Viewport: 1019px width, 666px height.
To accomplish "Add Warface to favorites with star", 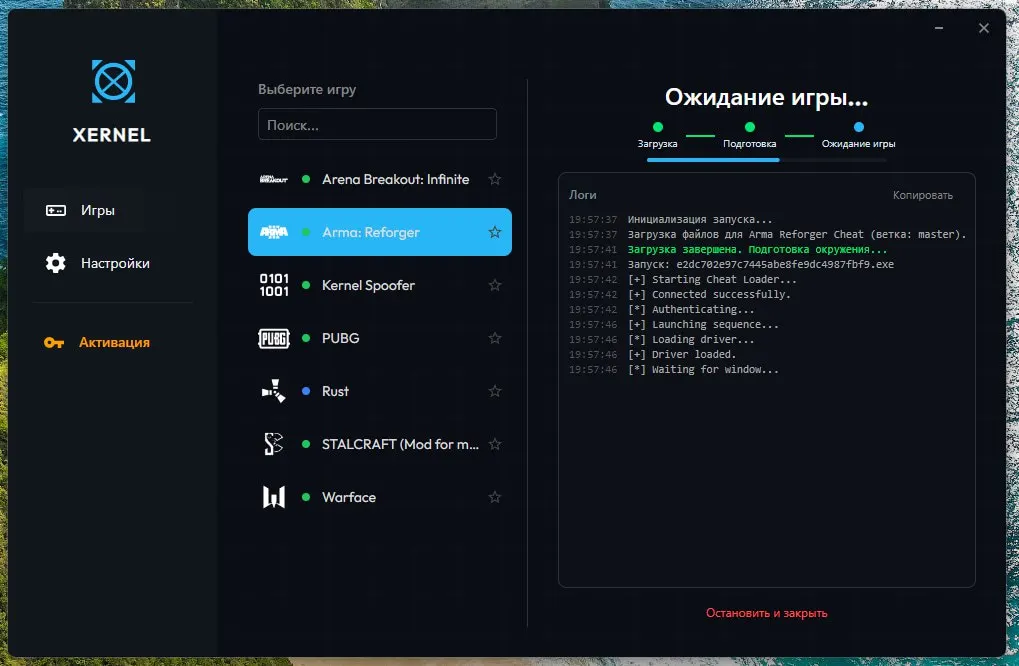I will pos(495,497).
